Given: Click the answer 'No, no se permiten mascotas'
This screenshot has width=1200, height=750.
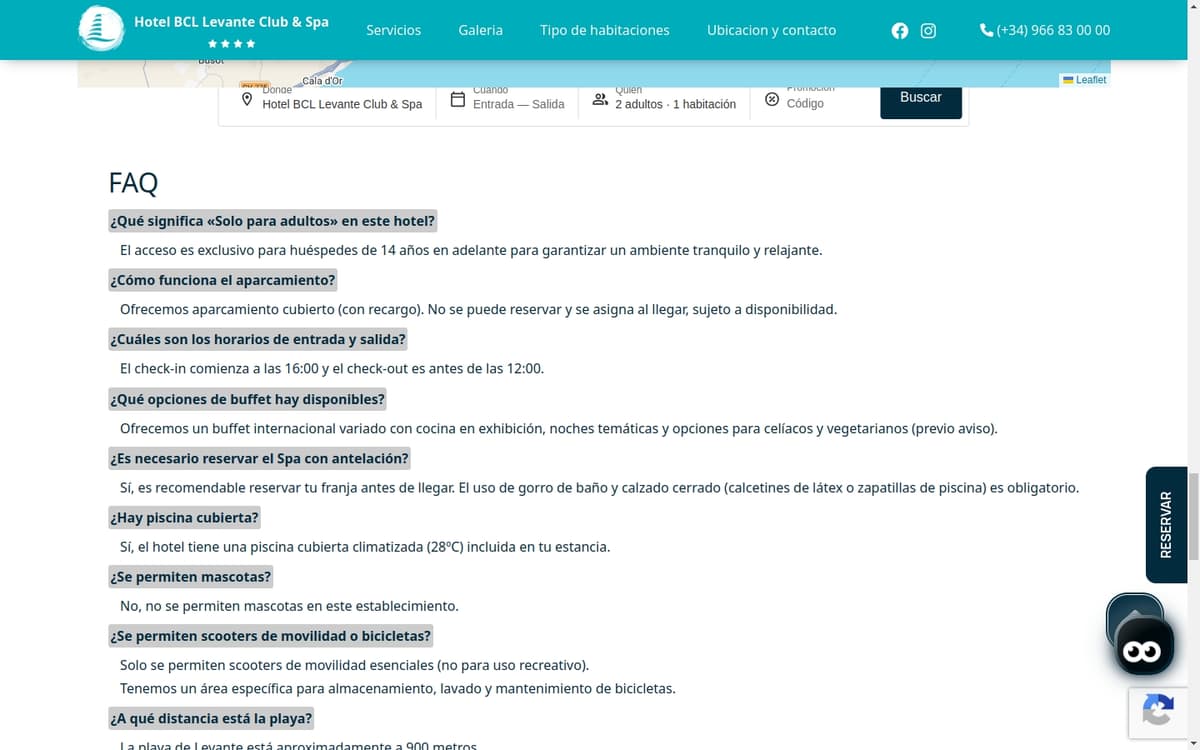Looking at the screenshot, I should [289, 606].
